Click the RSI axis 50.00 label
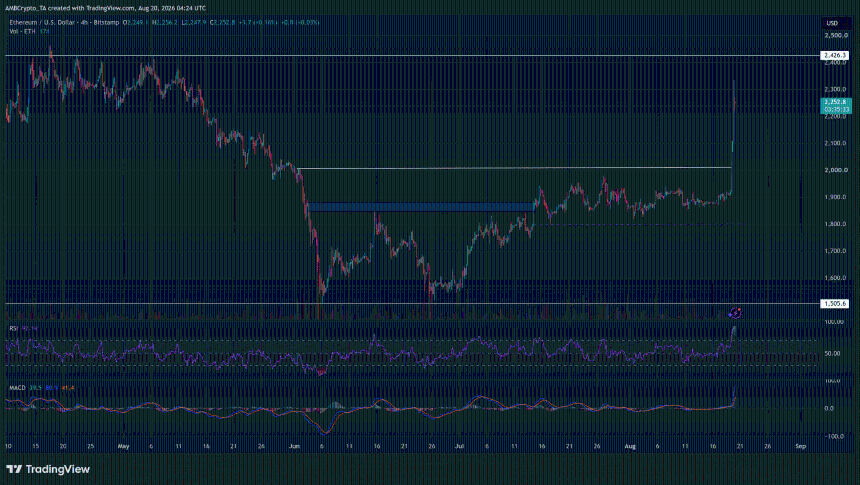This screenshot has width=860, height=485. 833,353
